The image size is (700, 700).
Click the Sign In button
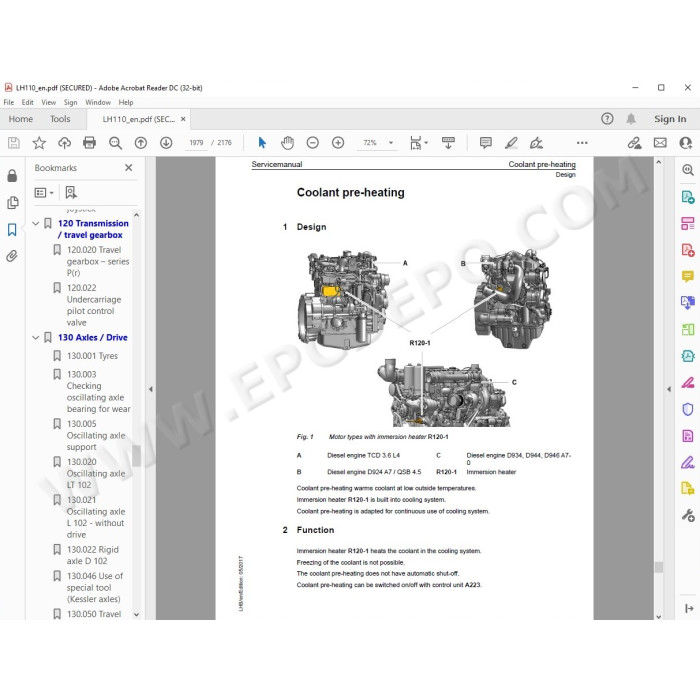coord(670,119)
